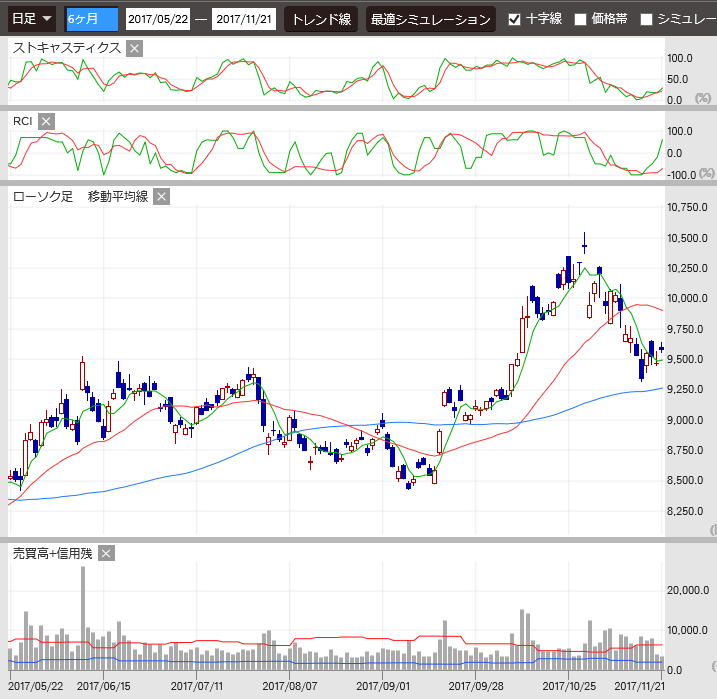The width and height of the screenshot is (717, 699).
Task: Click the end date field 2017/11/21
Action: point(244,19)
